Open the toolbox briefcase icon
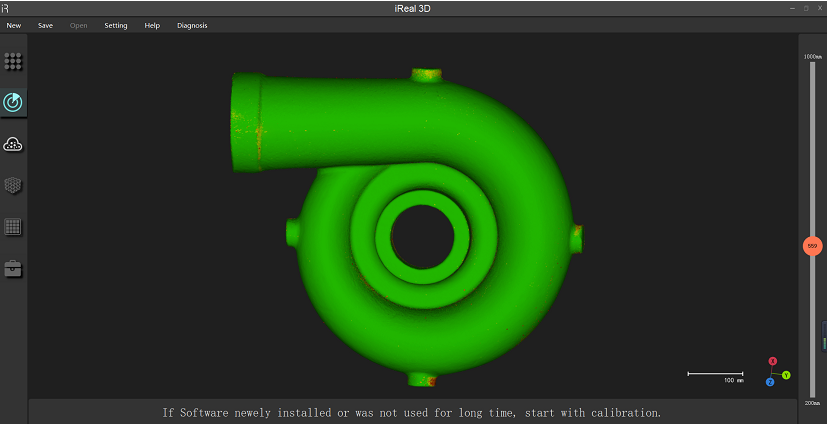Viewport: 828px width, 424px height. click(x=13, y=268)
